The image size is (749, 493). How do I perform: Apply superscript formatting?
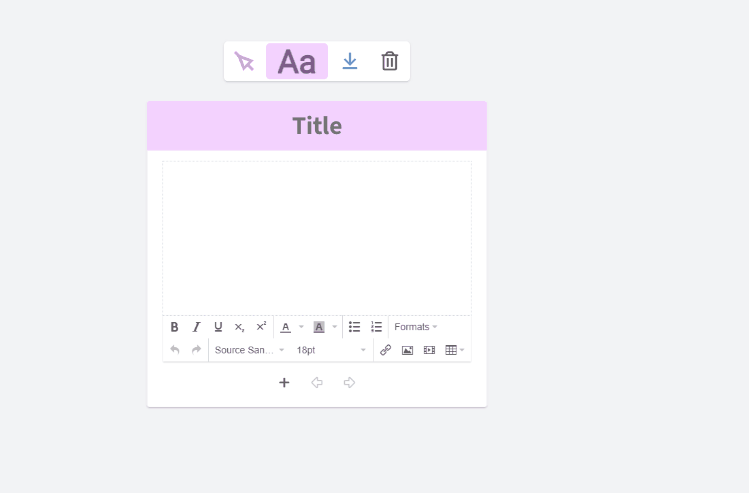click(261, 327)
